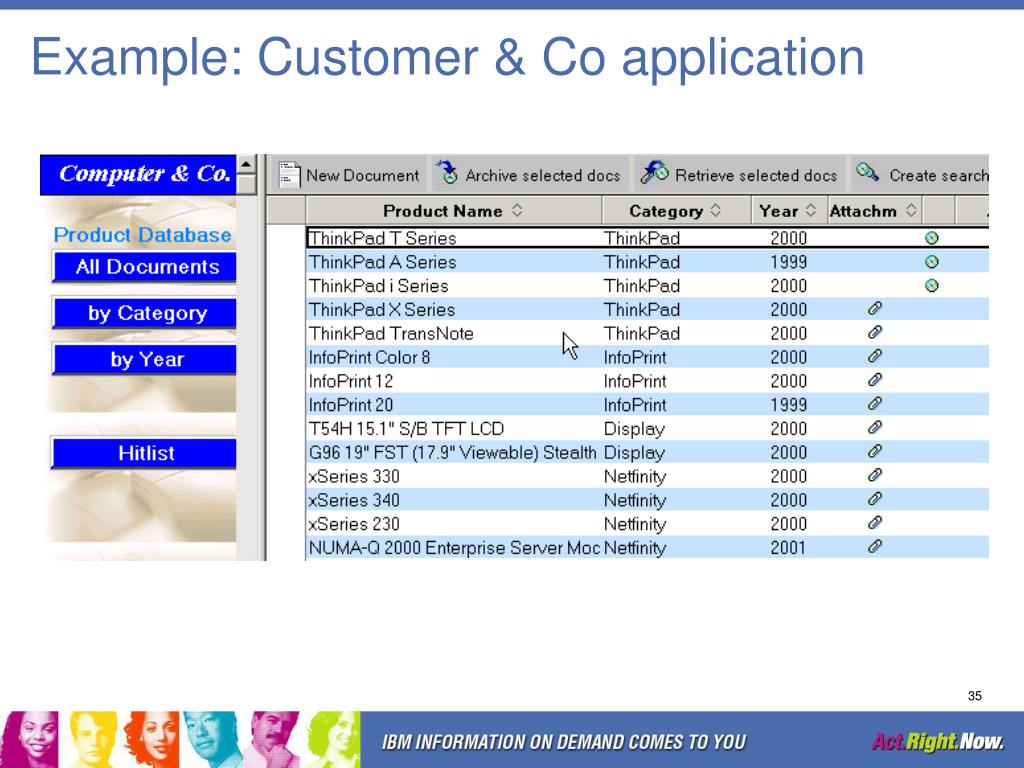
Task: Click year 1999 in the InfoPrint 20 row
Action: click(x=788, y=405)
